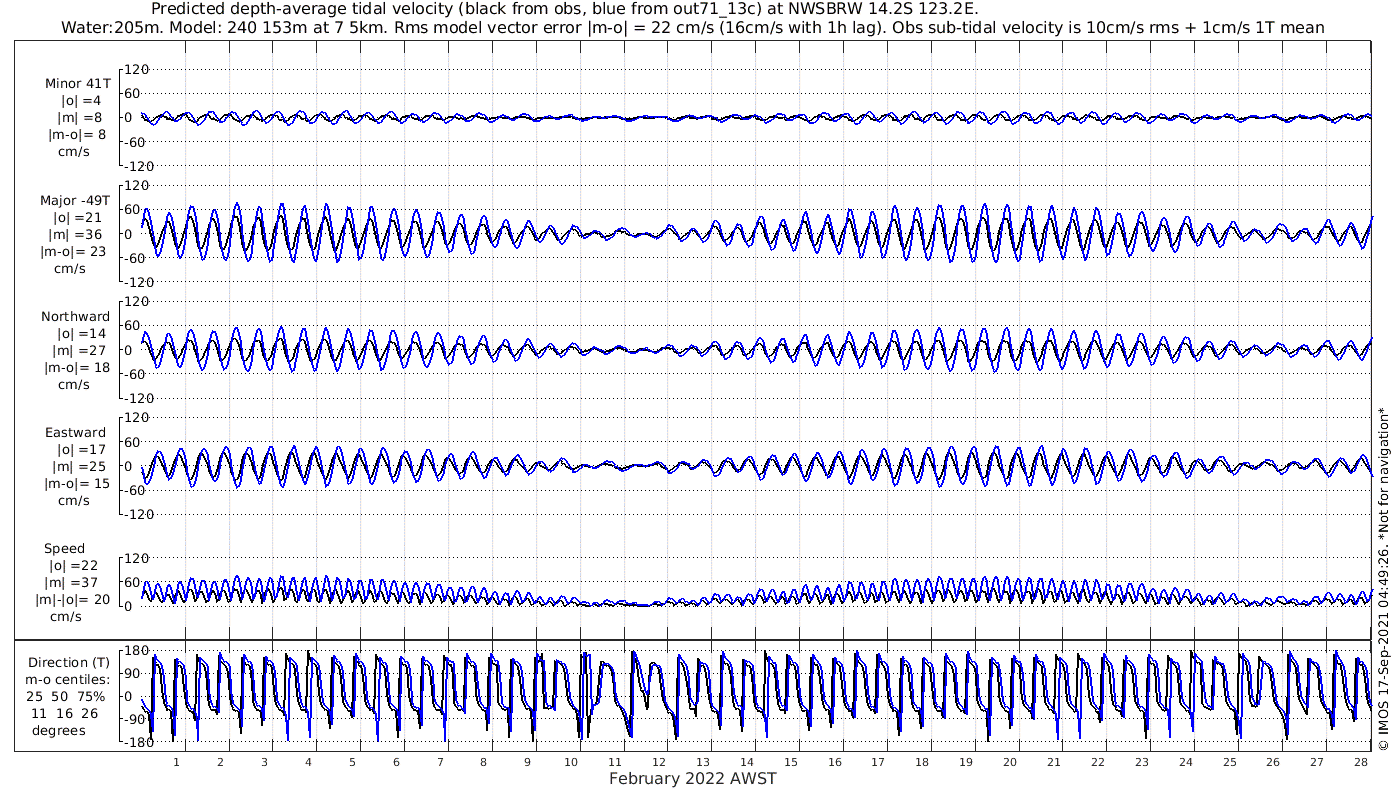This screenshot has height=800, width=1400.
Task: Click day '28' on the time axis
Action: click(1361, 763)
